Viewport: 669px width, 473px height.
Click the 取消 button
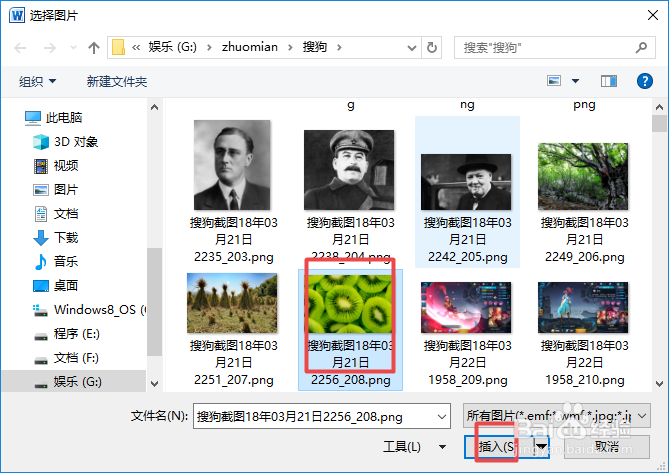(x=607, y=447)
